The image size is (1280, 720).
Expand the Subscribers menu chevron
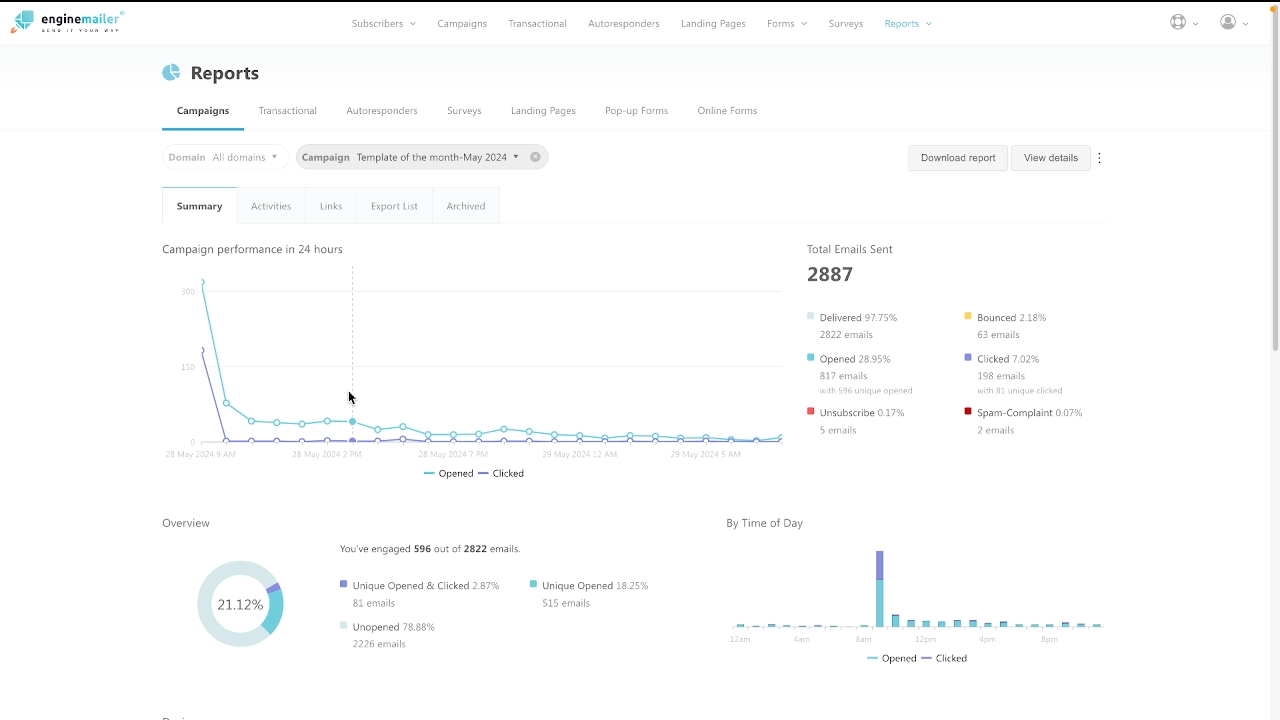(411, 23)
